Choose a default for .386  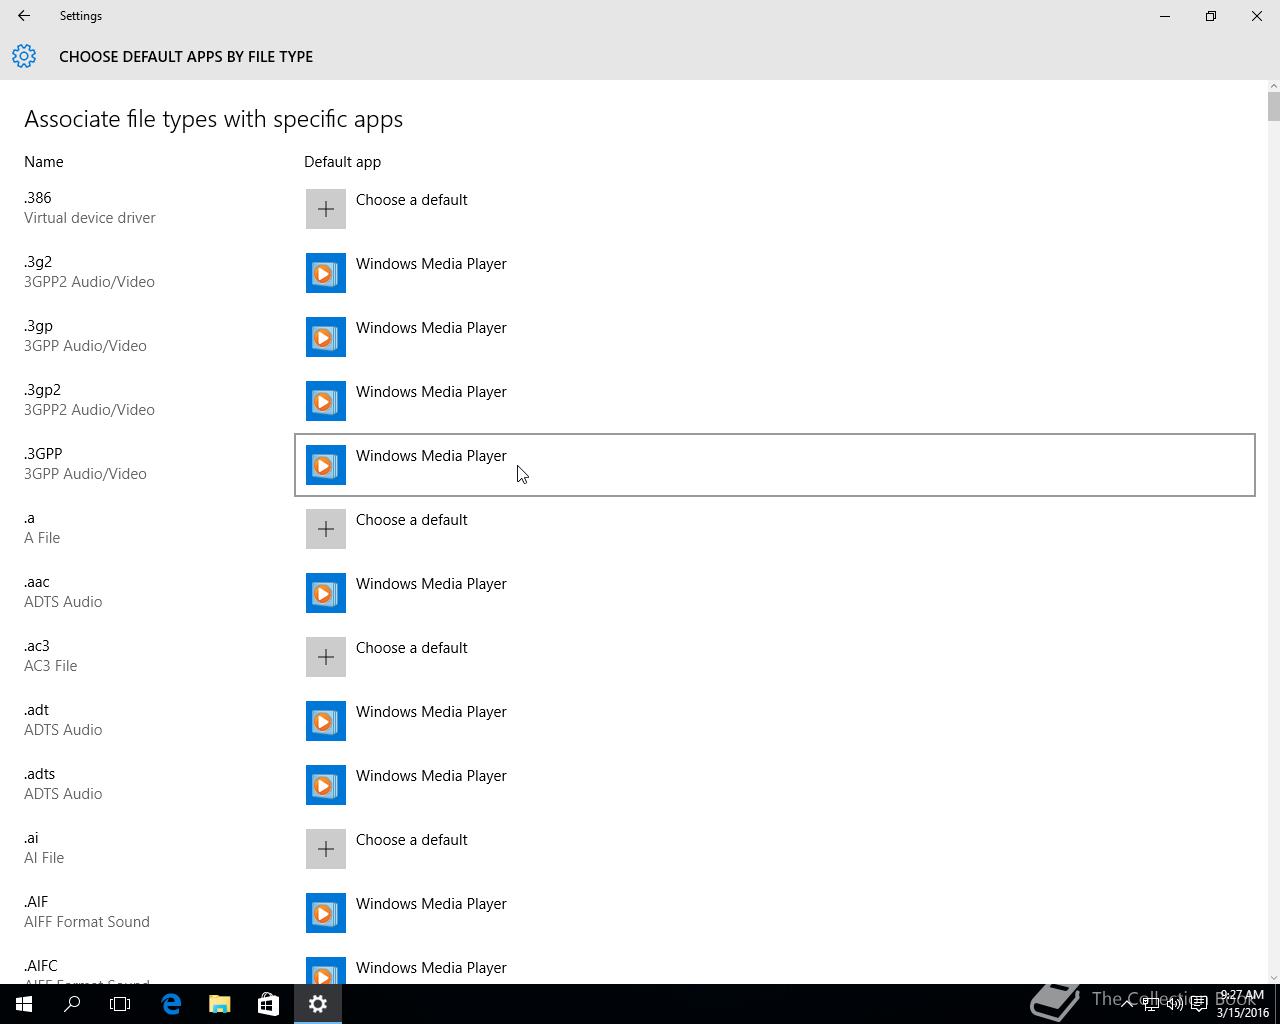775,209
